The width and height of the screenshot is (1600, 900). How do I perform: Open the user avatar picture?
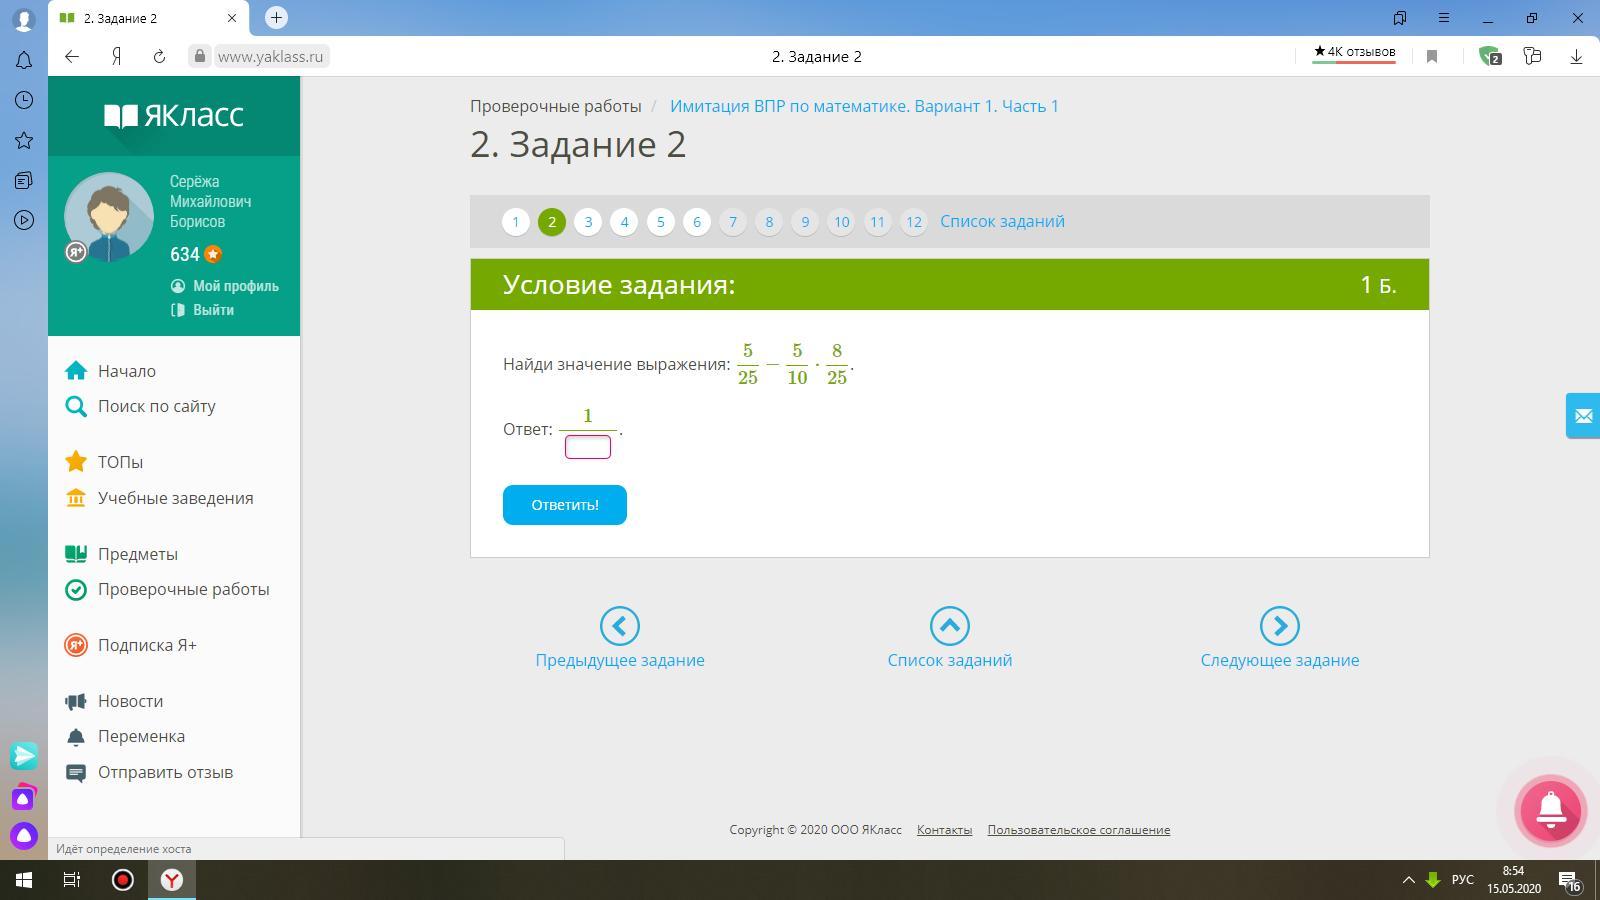pyautogui.click(x=109, y=217)
